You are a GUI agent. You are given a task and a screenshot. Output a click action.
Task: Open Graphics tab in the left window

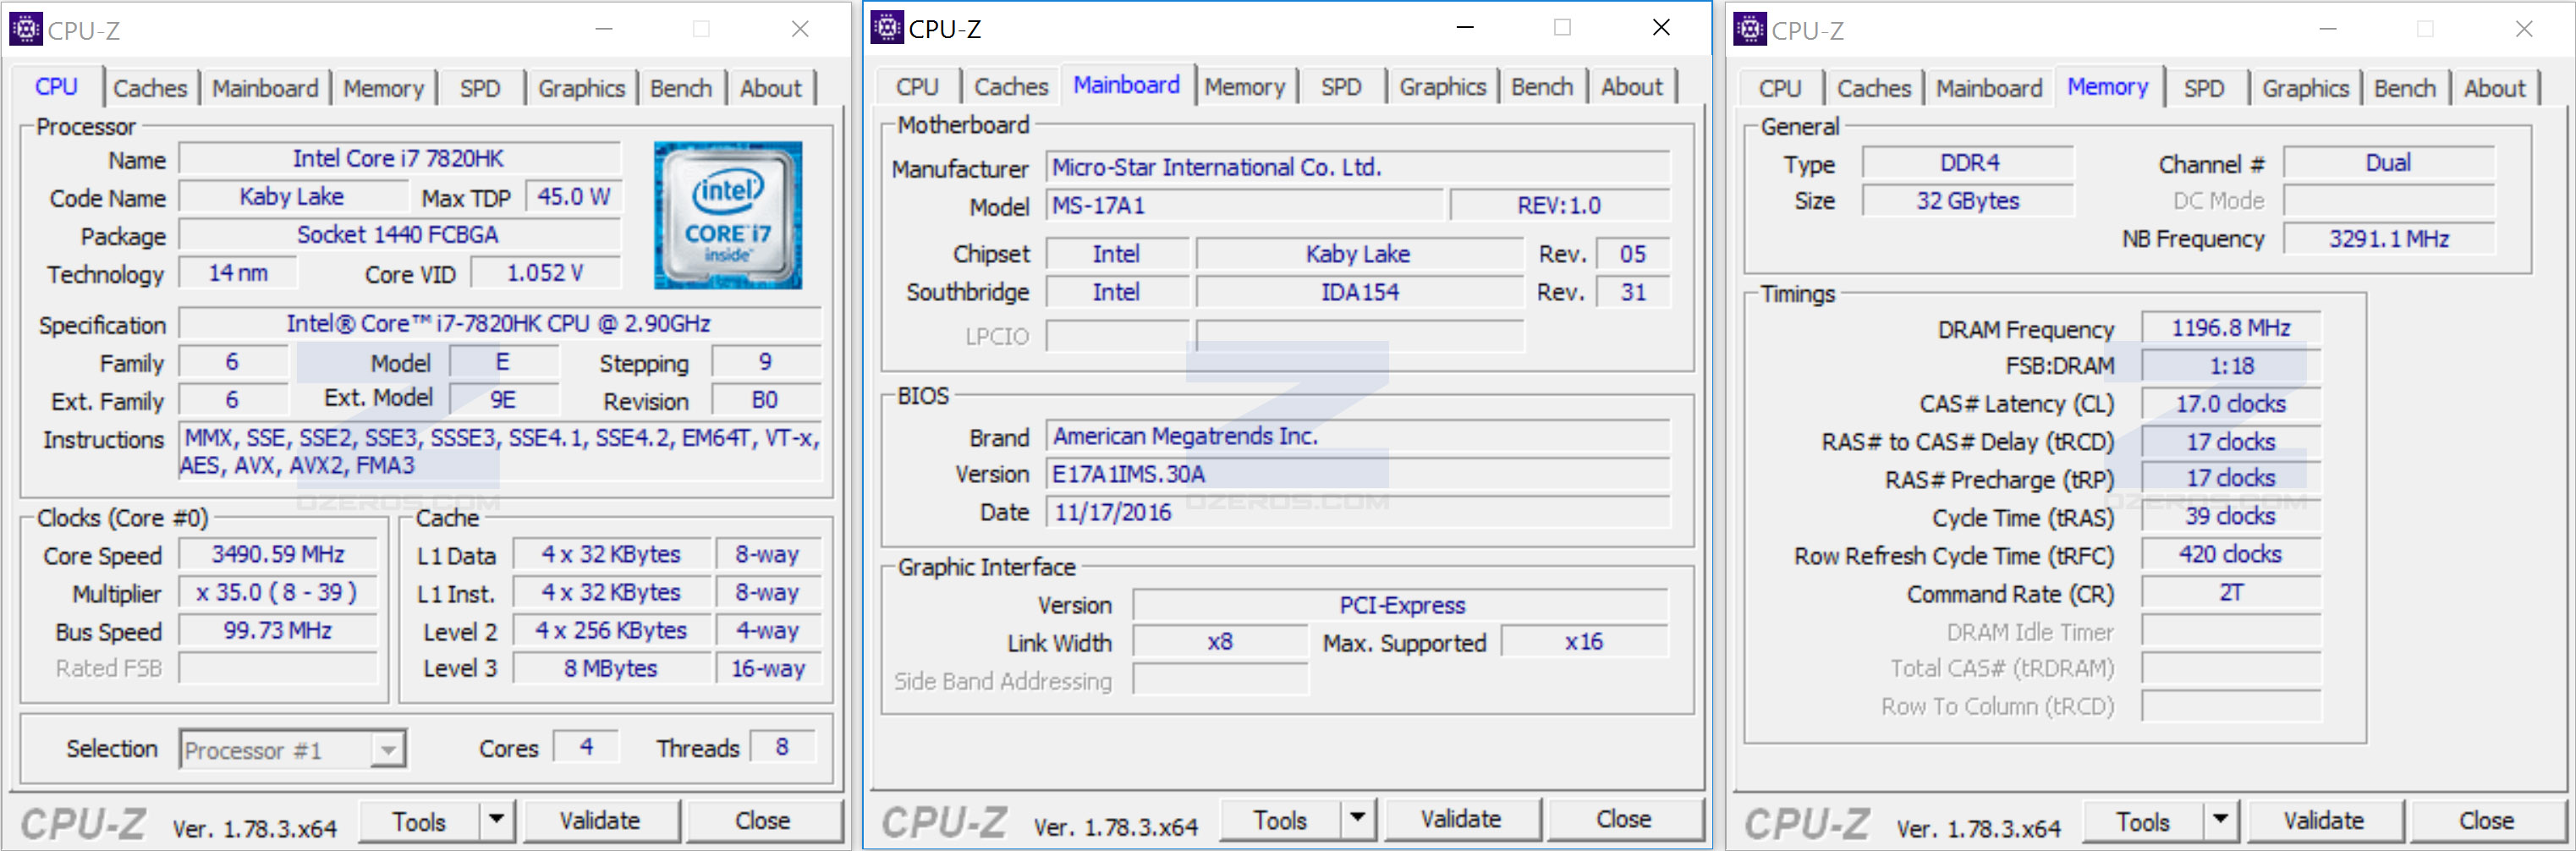(x=581, y=88)
